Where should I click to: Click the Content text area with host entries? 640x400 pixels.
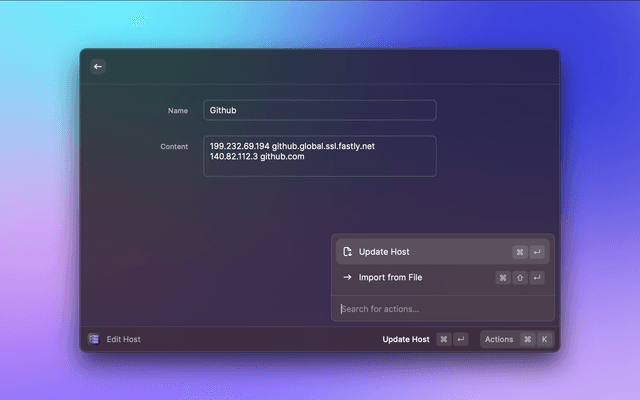(x=319, y=156)
